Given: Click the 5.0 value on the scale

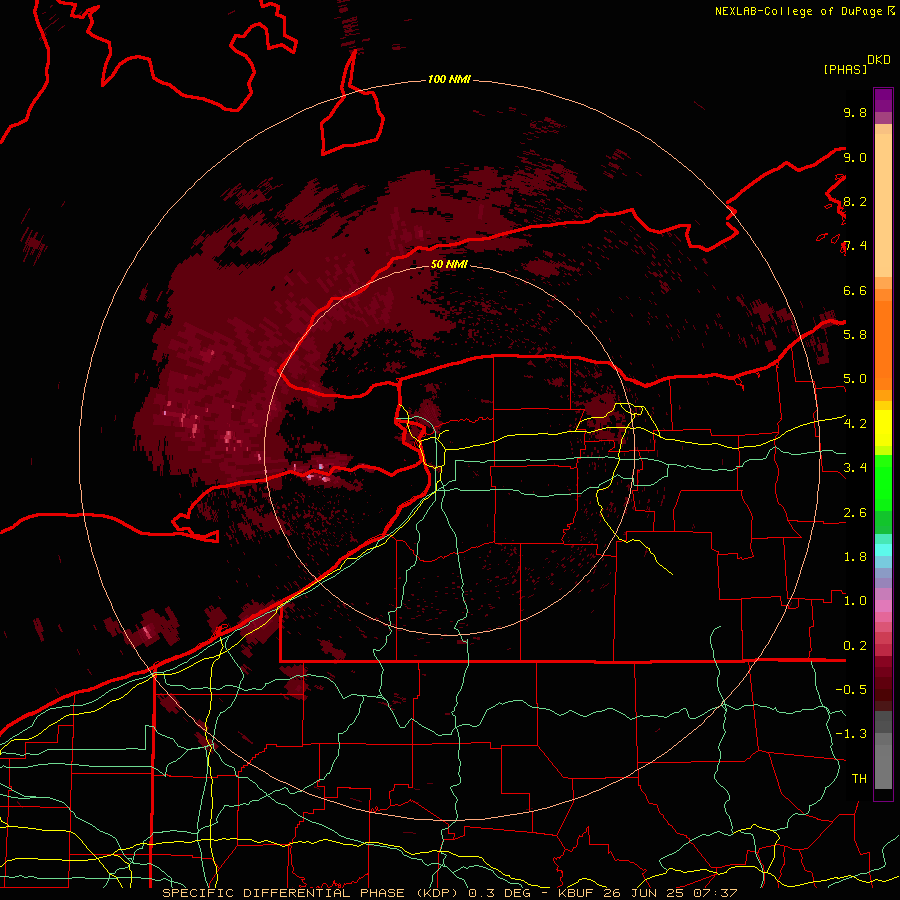Looking at the screenshot, I should (855, 379).
